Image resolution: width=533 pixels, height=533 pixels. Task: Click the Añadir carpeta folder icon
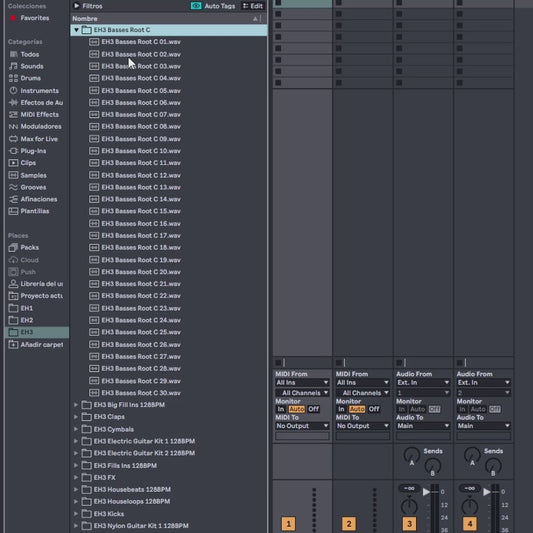[x=13, y=344]
